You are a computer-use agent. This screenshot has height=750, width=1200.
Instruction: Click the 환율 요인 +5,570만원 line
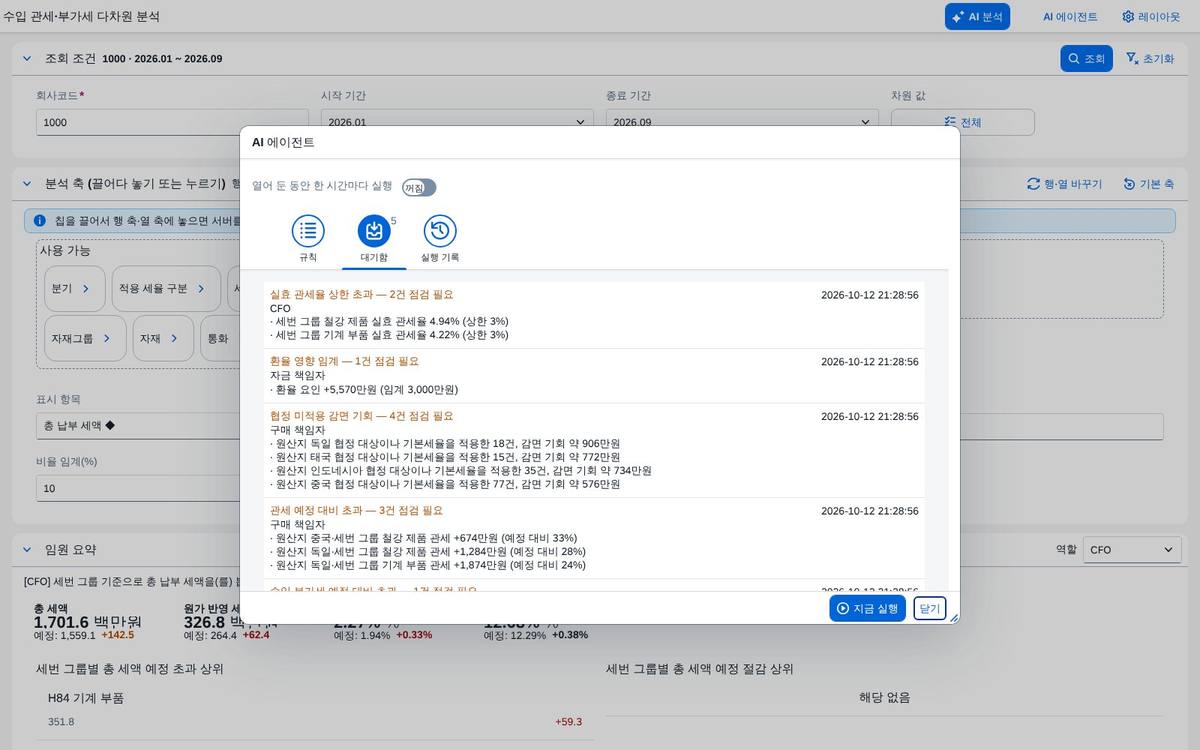point(364,389)
